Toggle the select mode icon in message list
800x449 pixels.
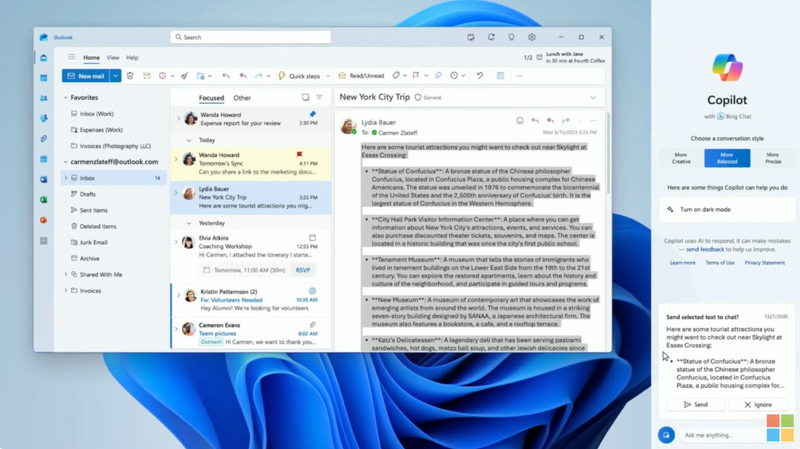click(305, 97)
